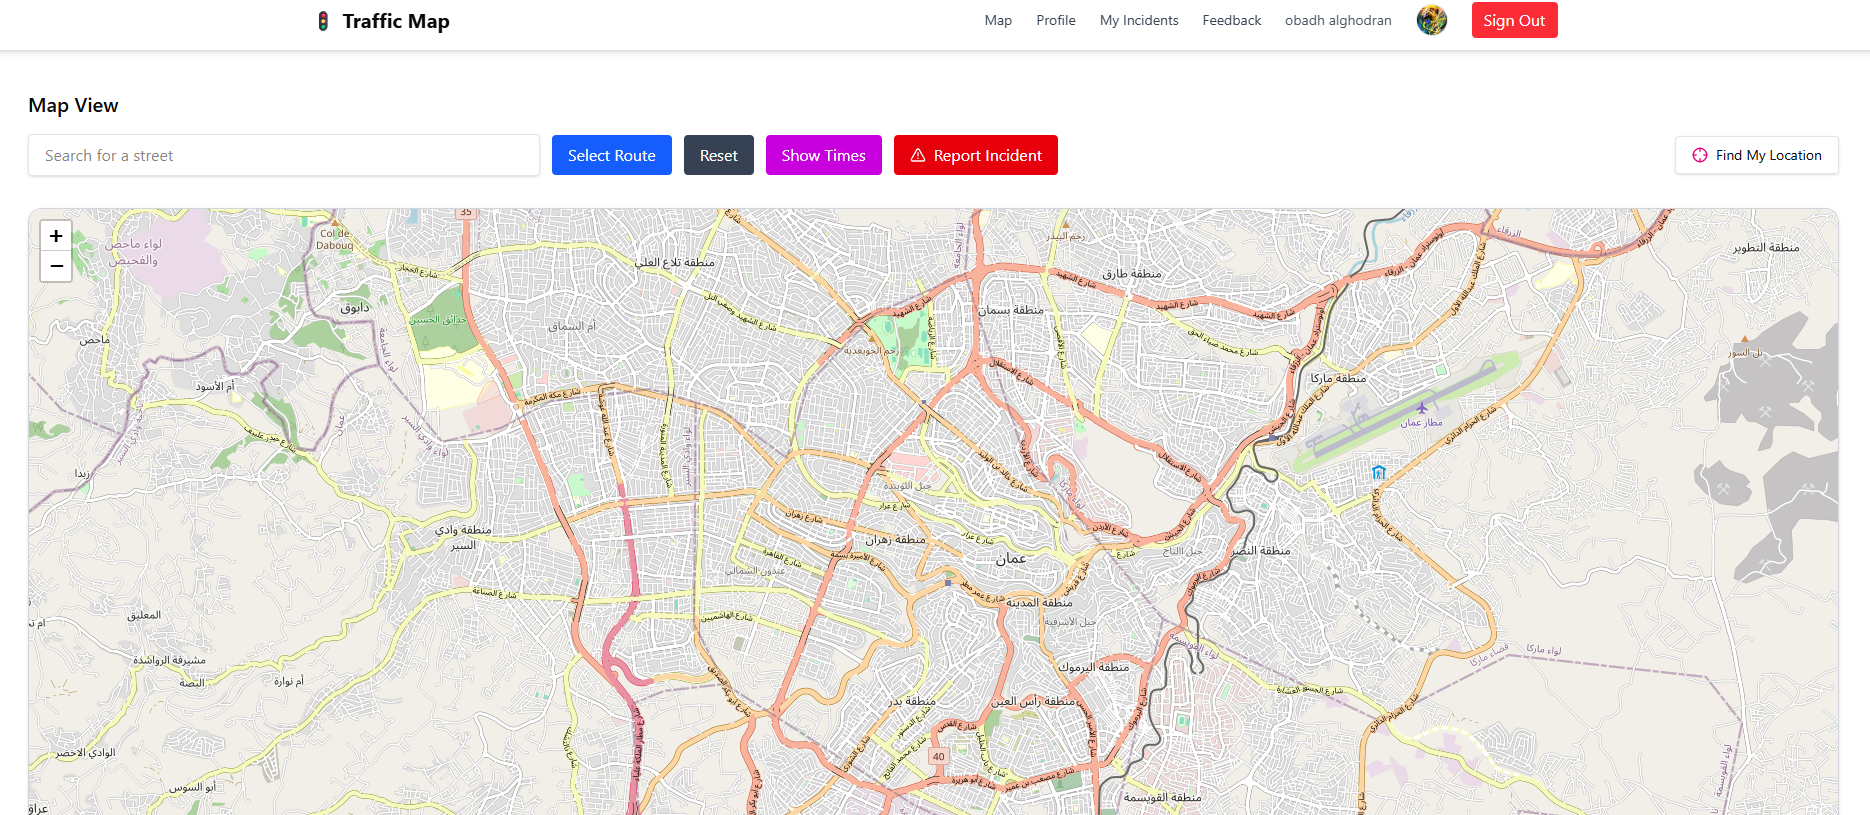Reset the map with Reset button

point(718,155)
